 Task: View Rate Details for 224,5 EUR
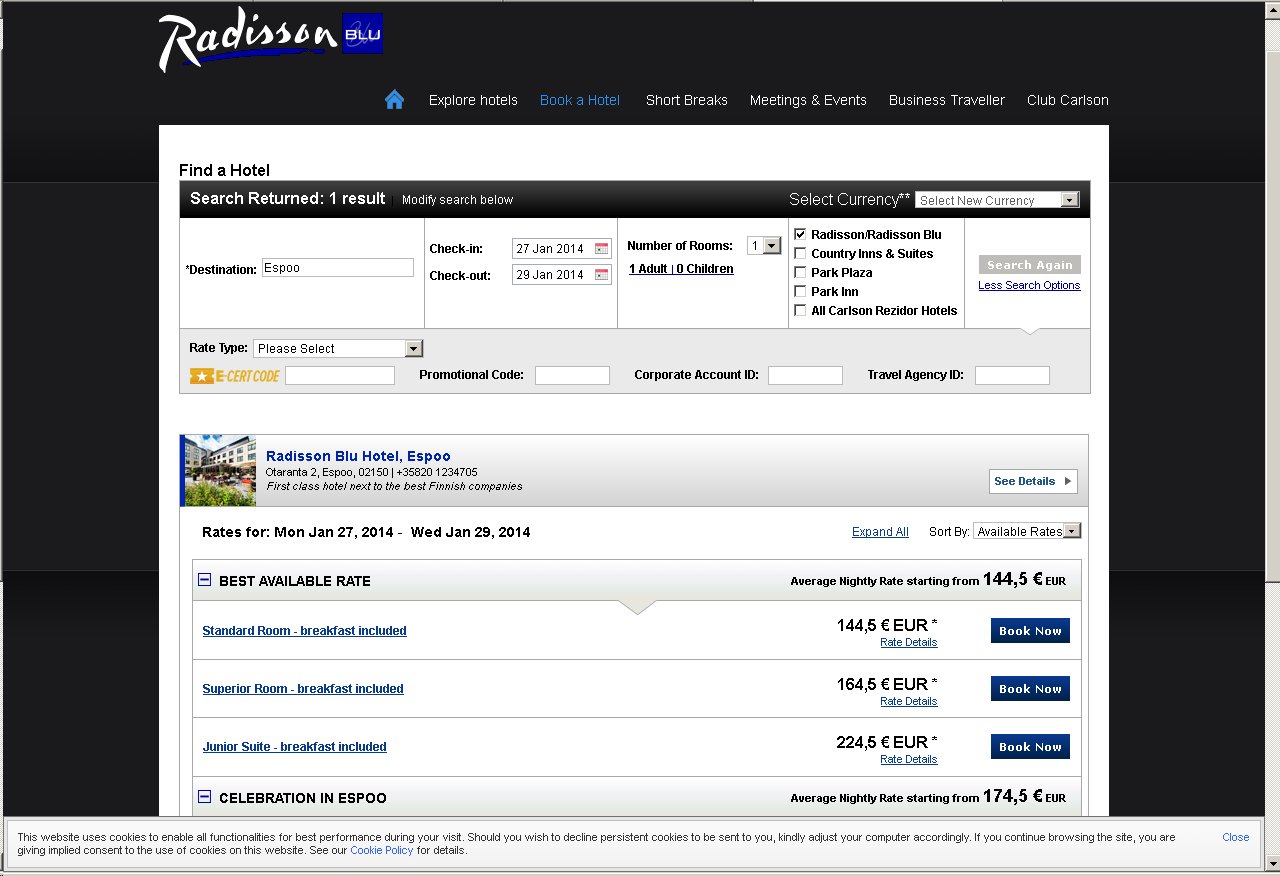(x=909, y=760)
